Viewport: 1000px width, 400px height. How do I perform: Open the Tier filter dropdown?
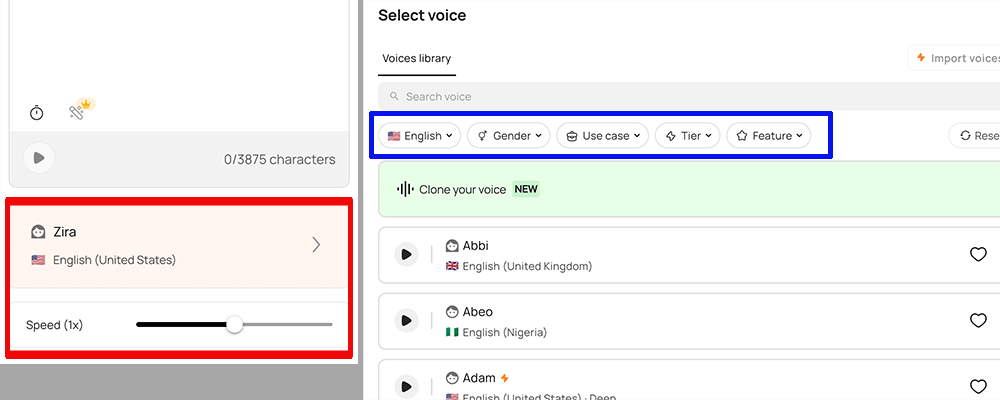[688, 136]
